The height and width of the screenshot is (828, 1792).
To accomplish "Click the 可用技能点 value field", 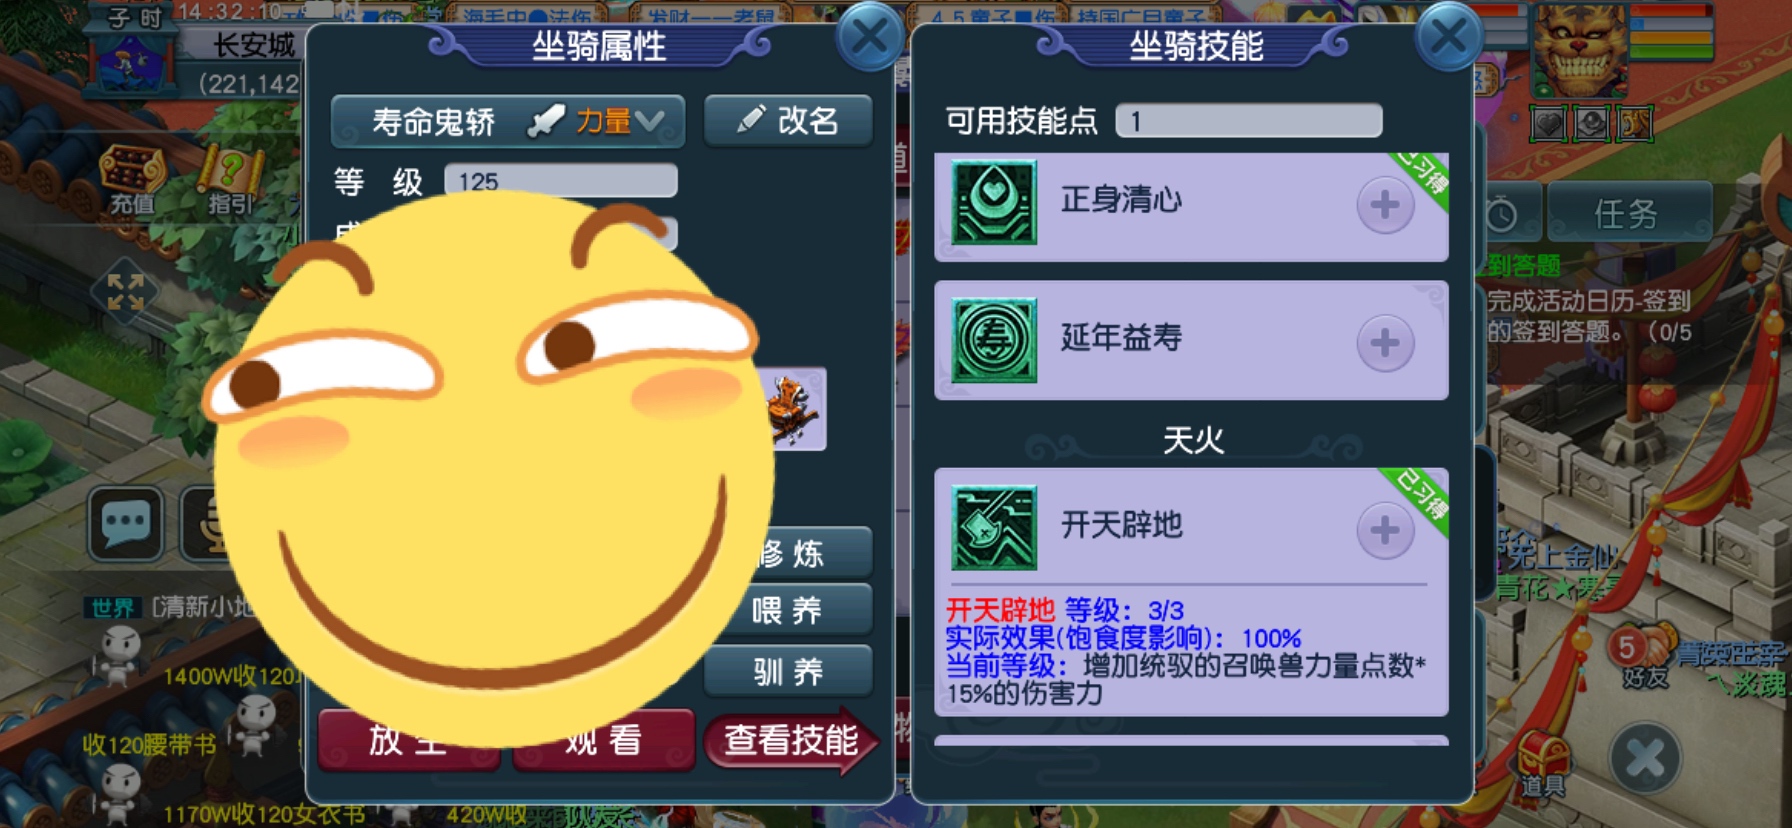I will tap(1249, 121).
